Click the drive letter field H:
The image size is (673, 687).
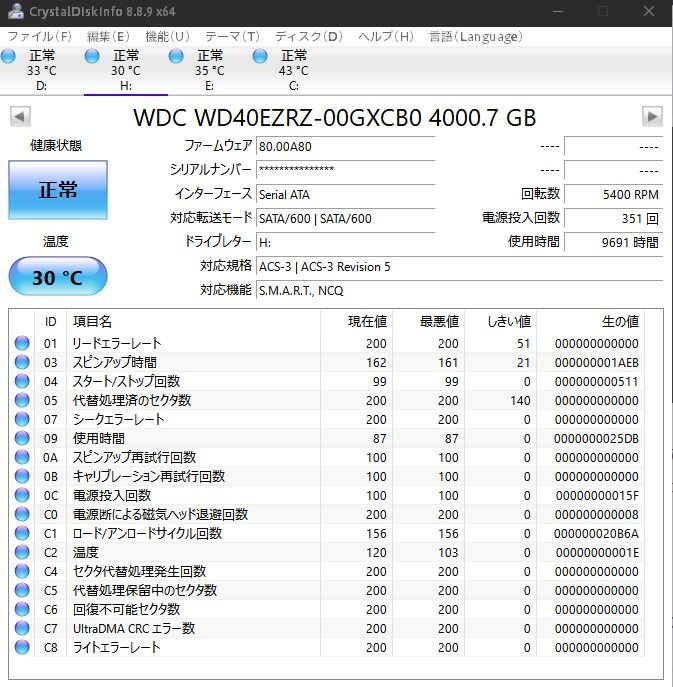coord(345,242)
